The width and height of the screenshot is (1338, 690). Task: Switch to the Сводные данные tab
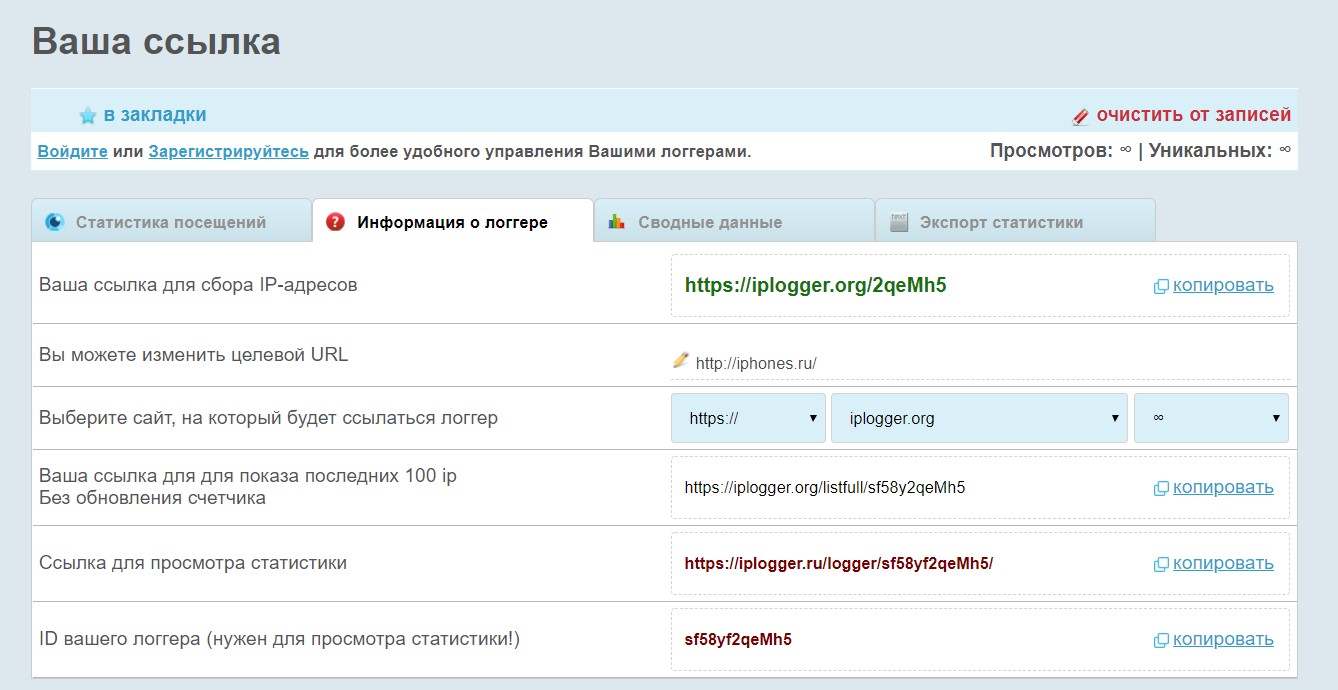734,221
